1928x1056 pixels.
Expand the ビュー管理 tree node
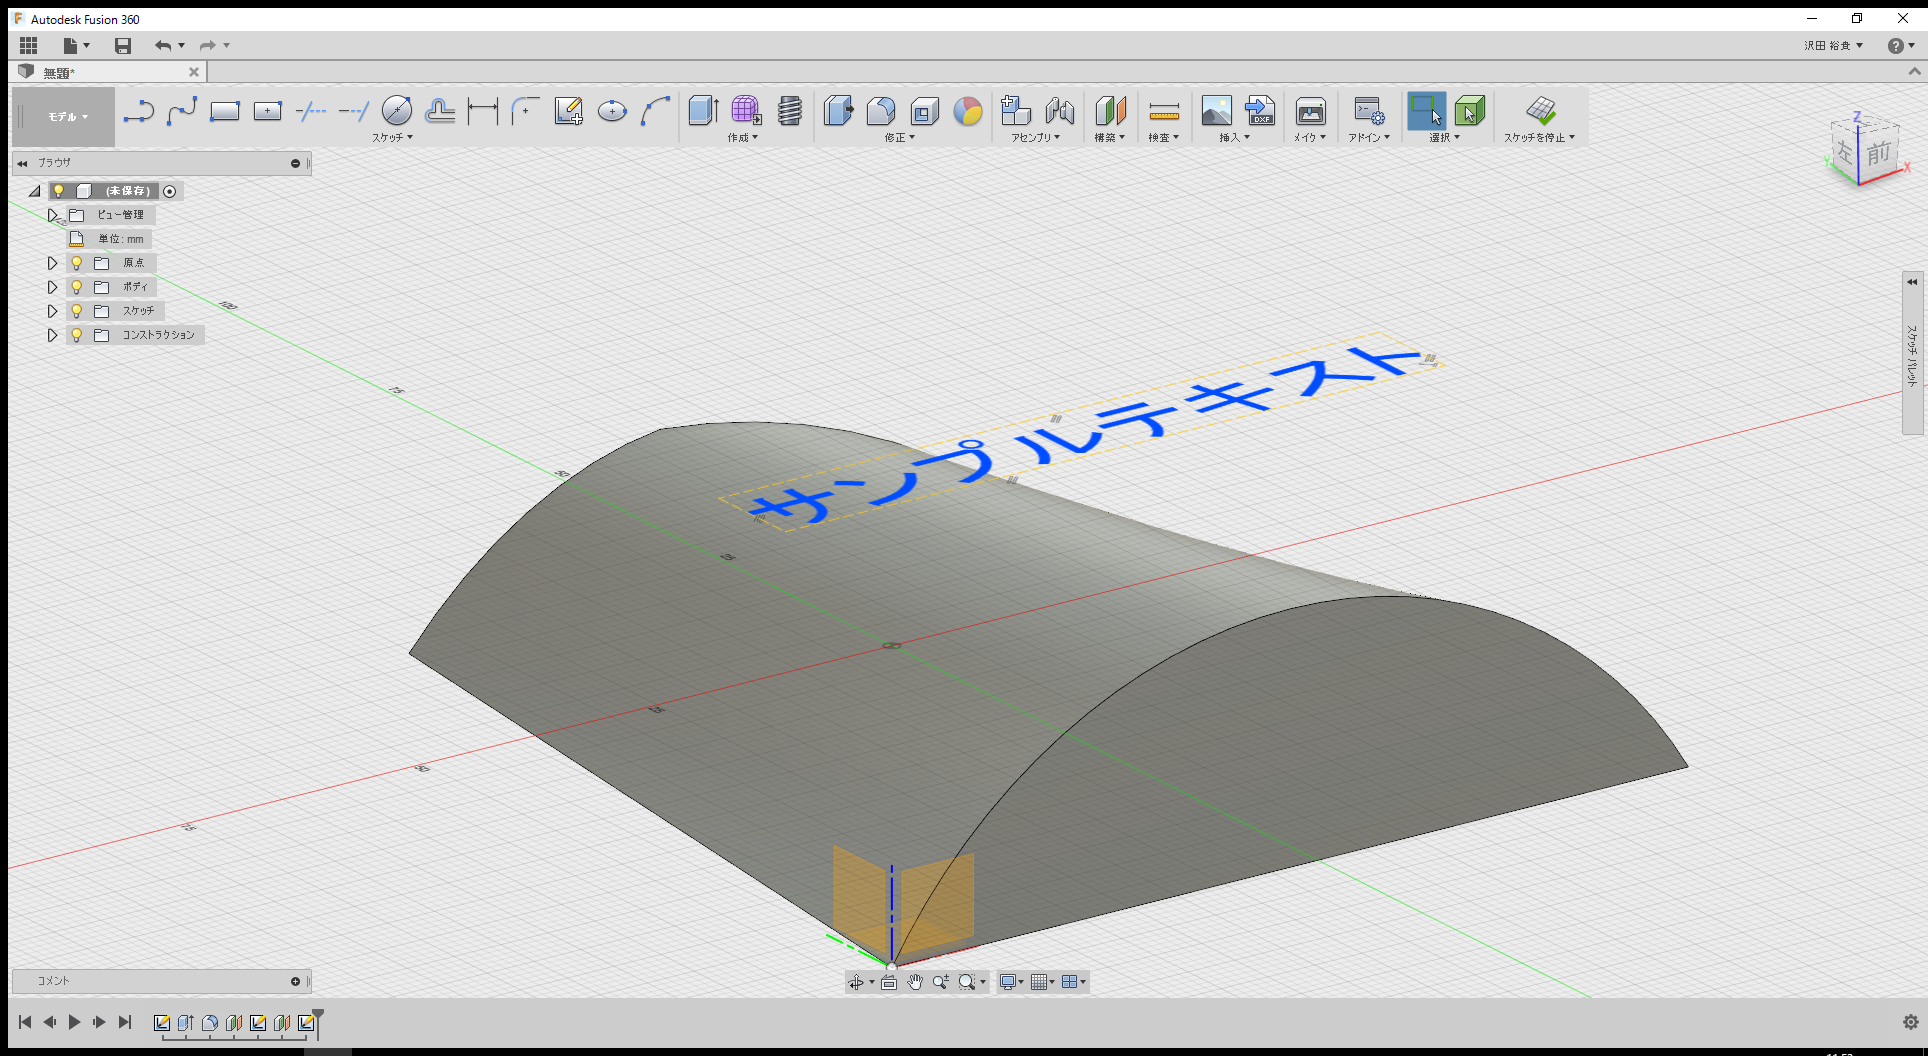(x=53, y=215)
